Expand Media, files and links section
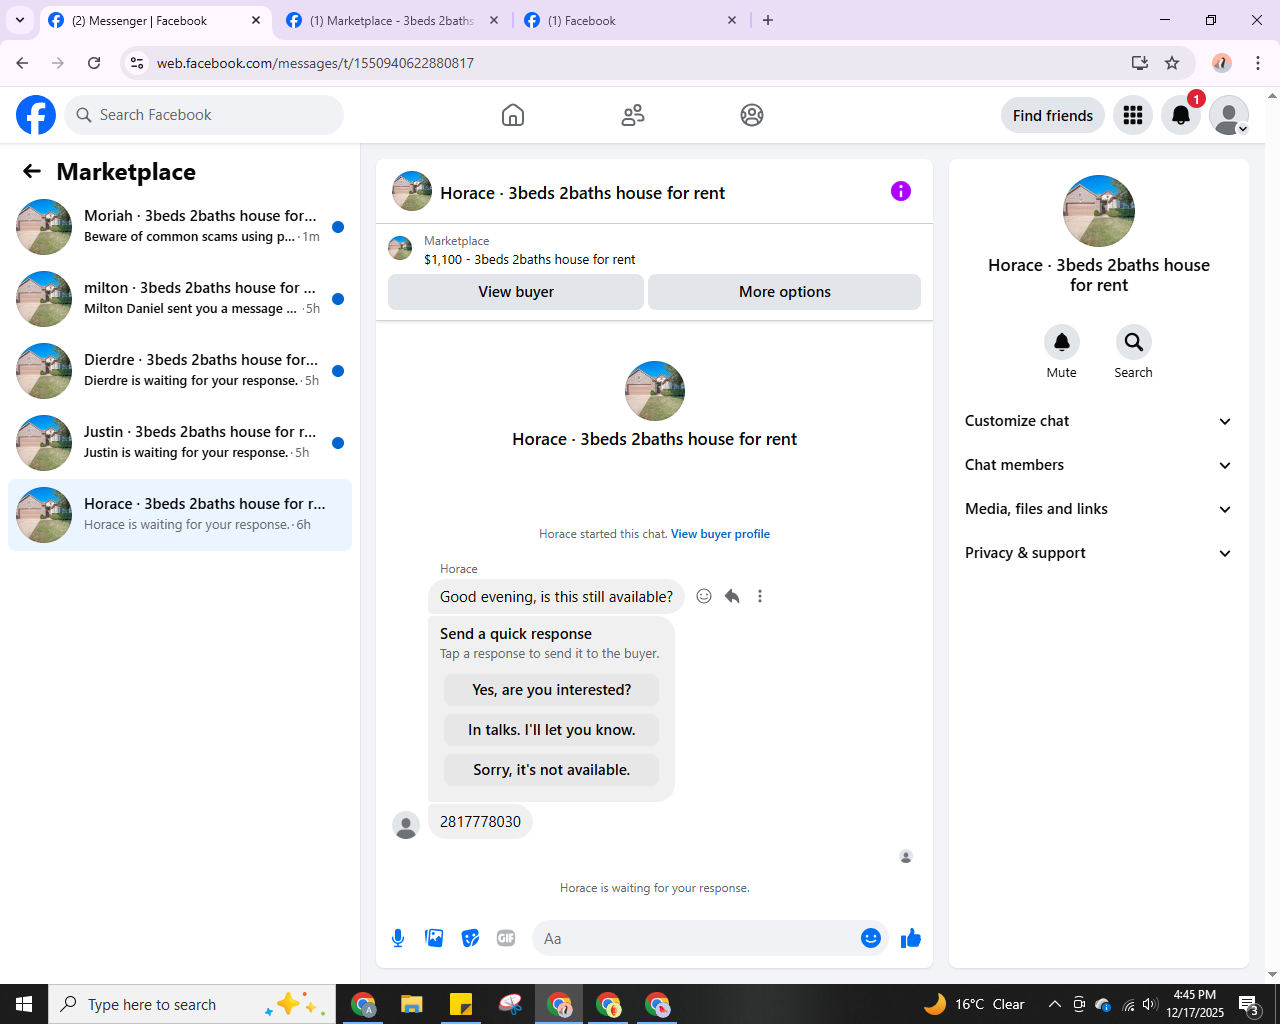 coord(1099,509)
